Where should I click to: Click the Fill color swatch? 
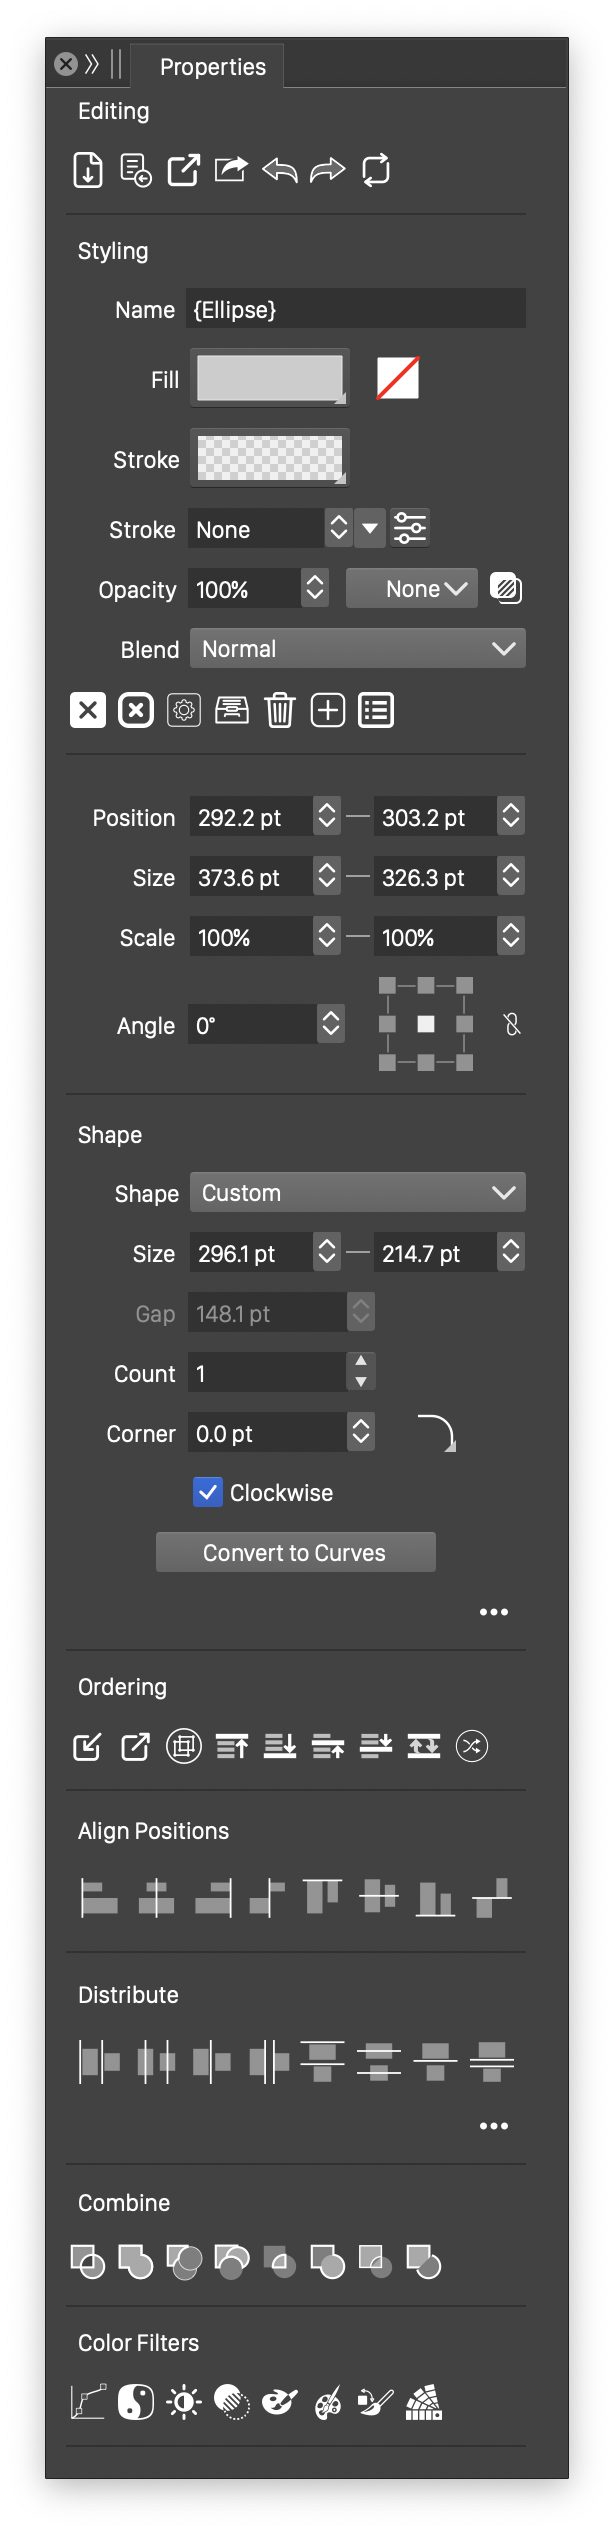point(269,378)
